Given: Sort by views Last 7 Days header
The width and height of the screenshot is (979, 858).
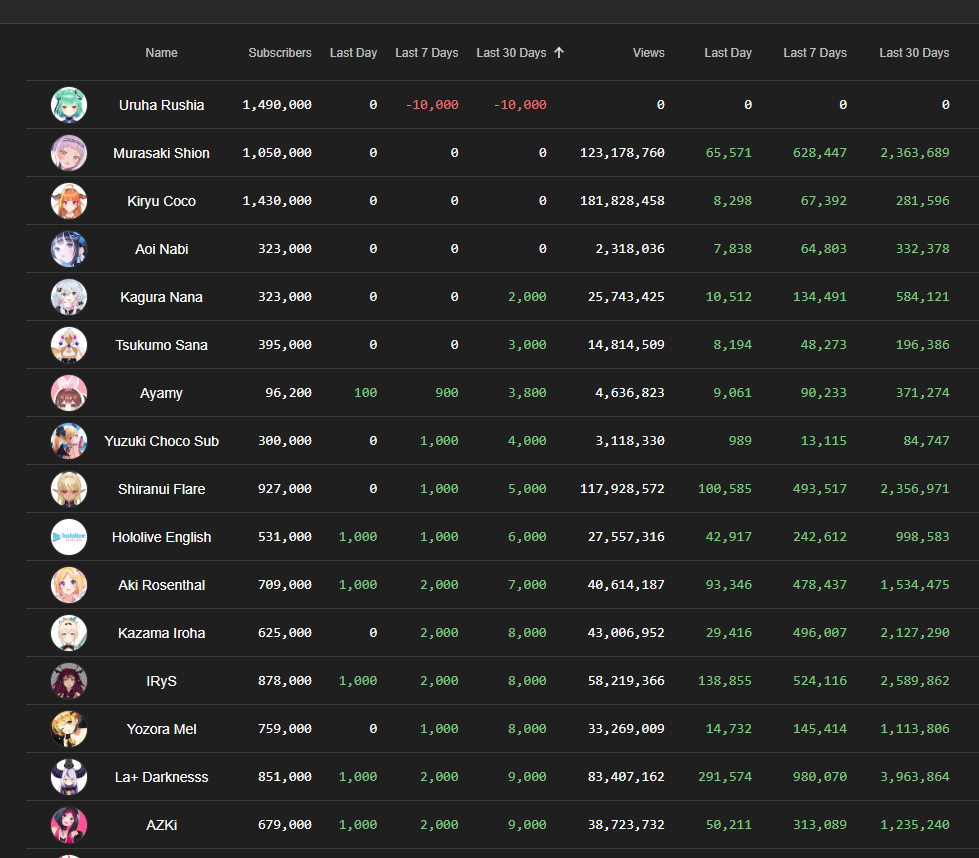Looking at the screenshot, I should tap(815, 53).
